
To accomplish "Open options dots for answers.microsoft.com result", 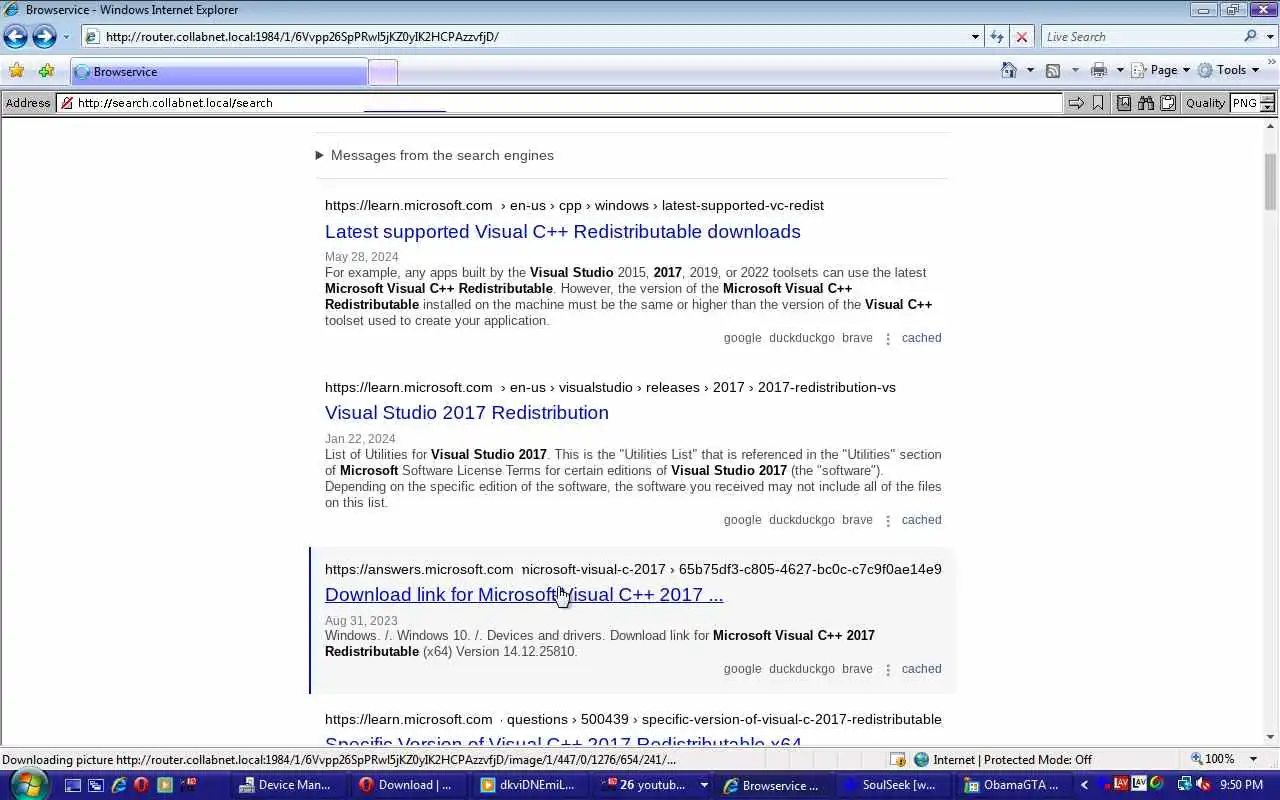I will (887, 670).
